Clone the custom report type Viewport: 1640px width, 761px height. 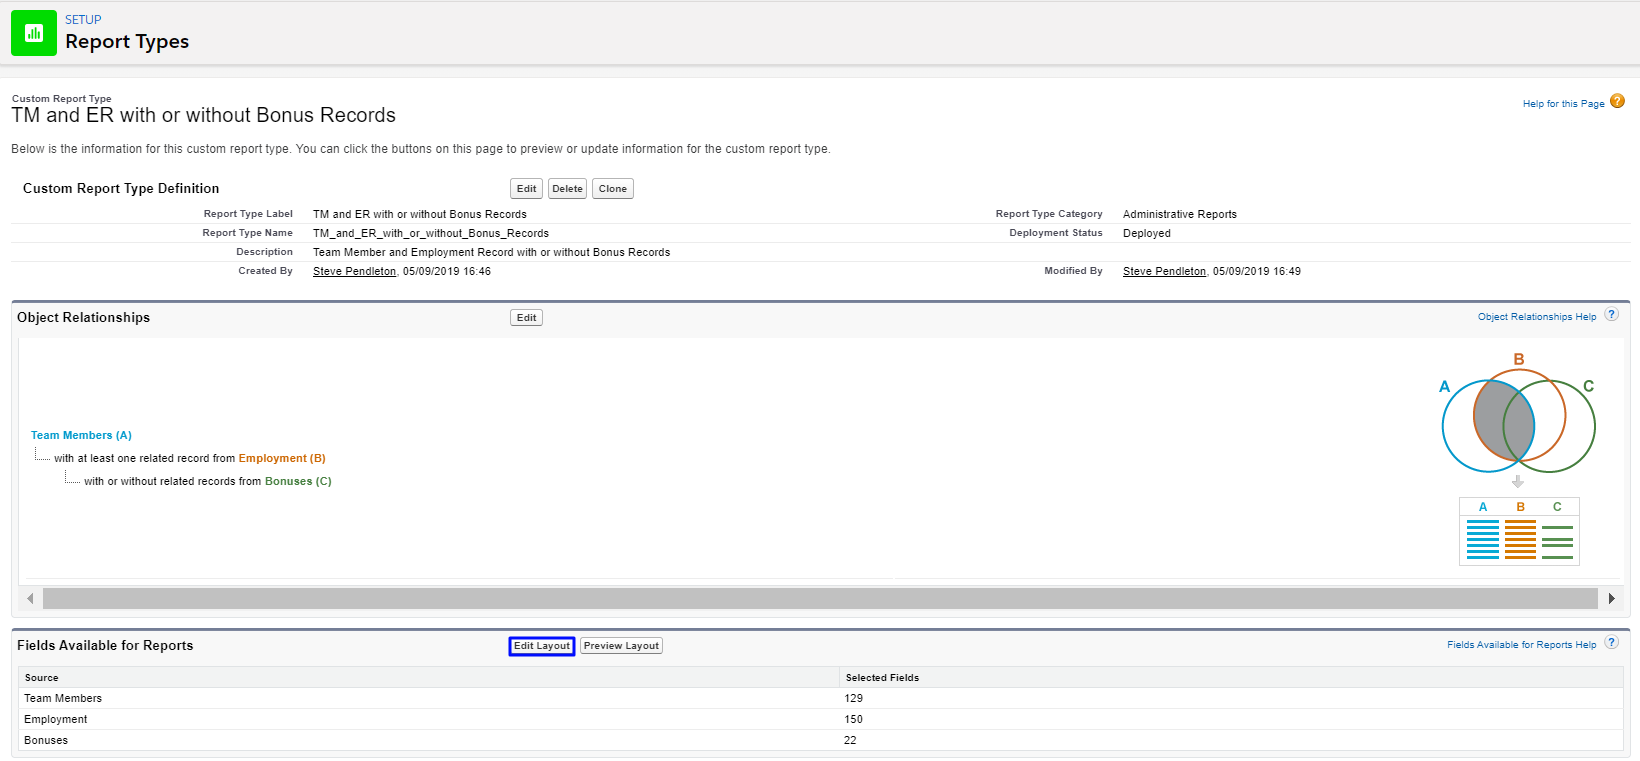(612, 189)
